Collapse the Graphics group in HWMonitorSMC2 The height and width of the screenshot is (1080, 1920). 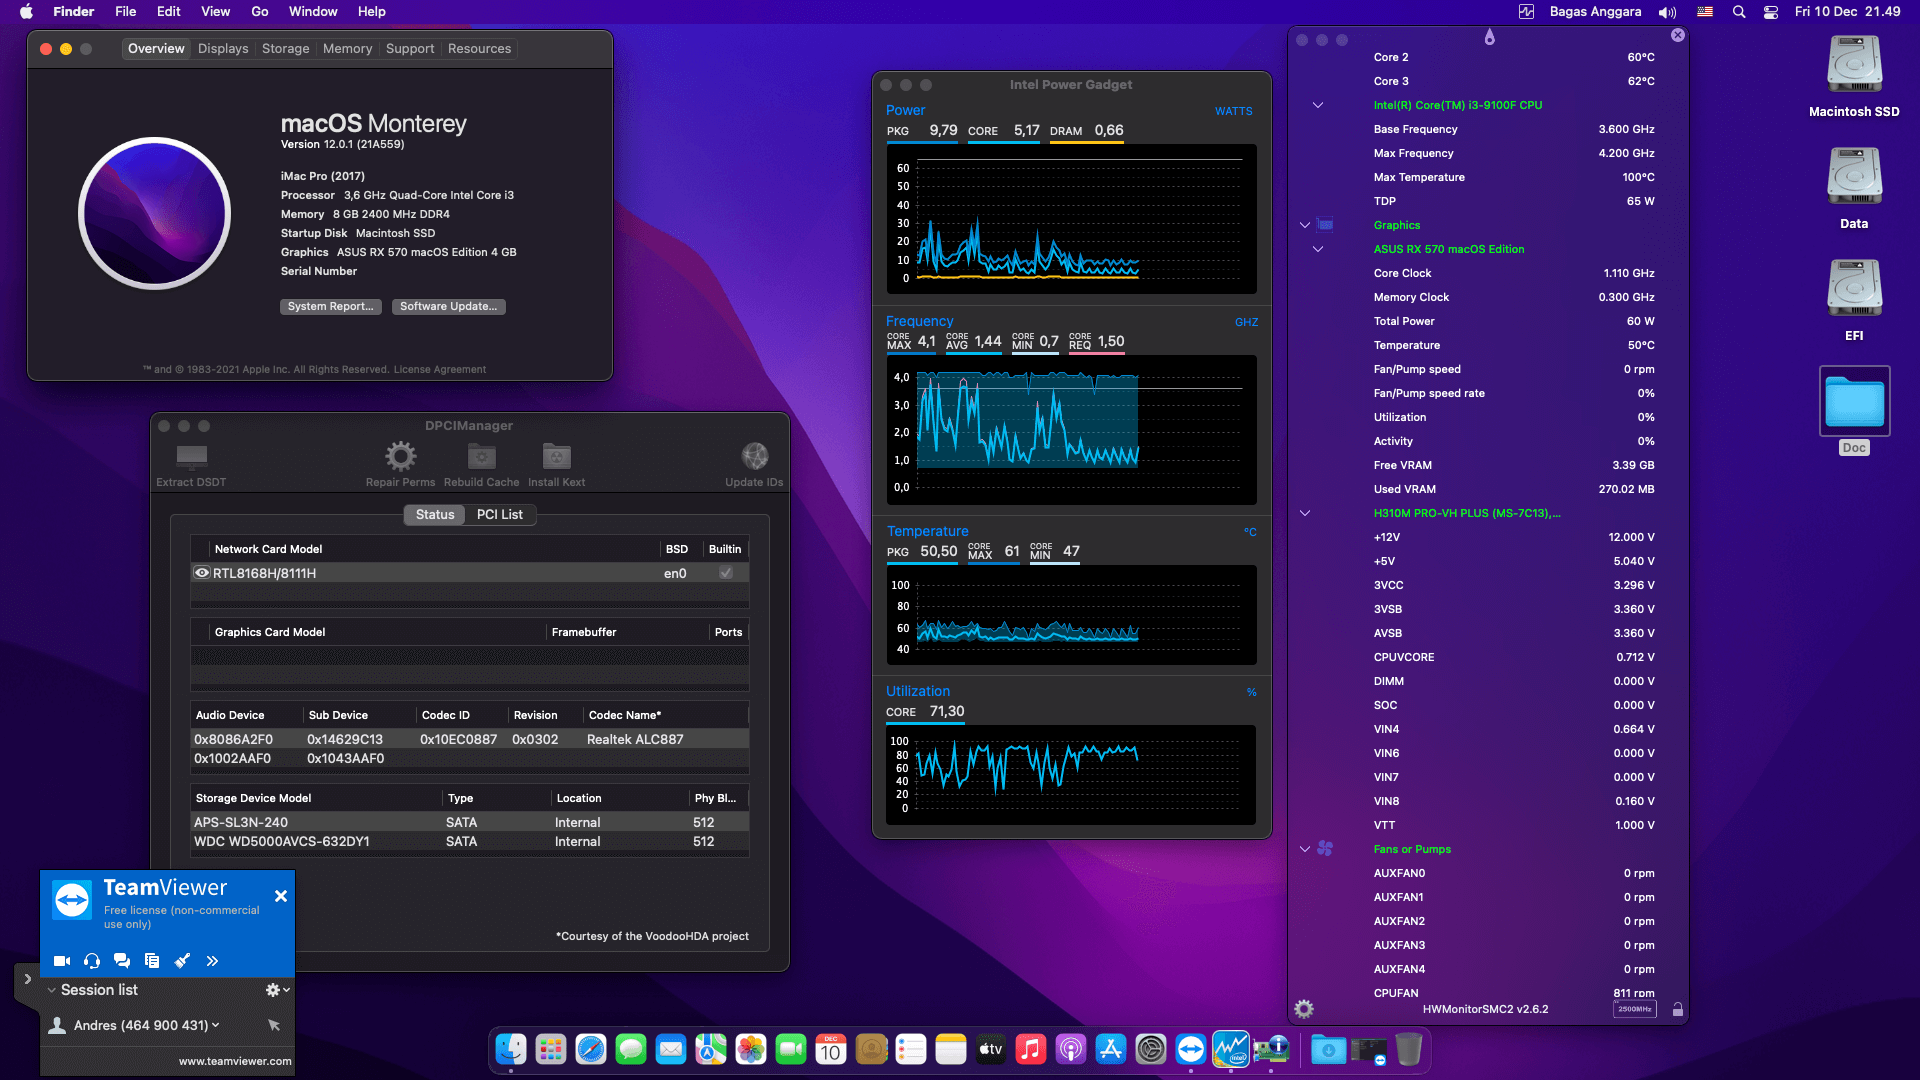tap(1305, 225)
